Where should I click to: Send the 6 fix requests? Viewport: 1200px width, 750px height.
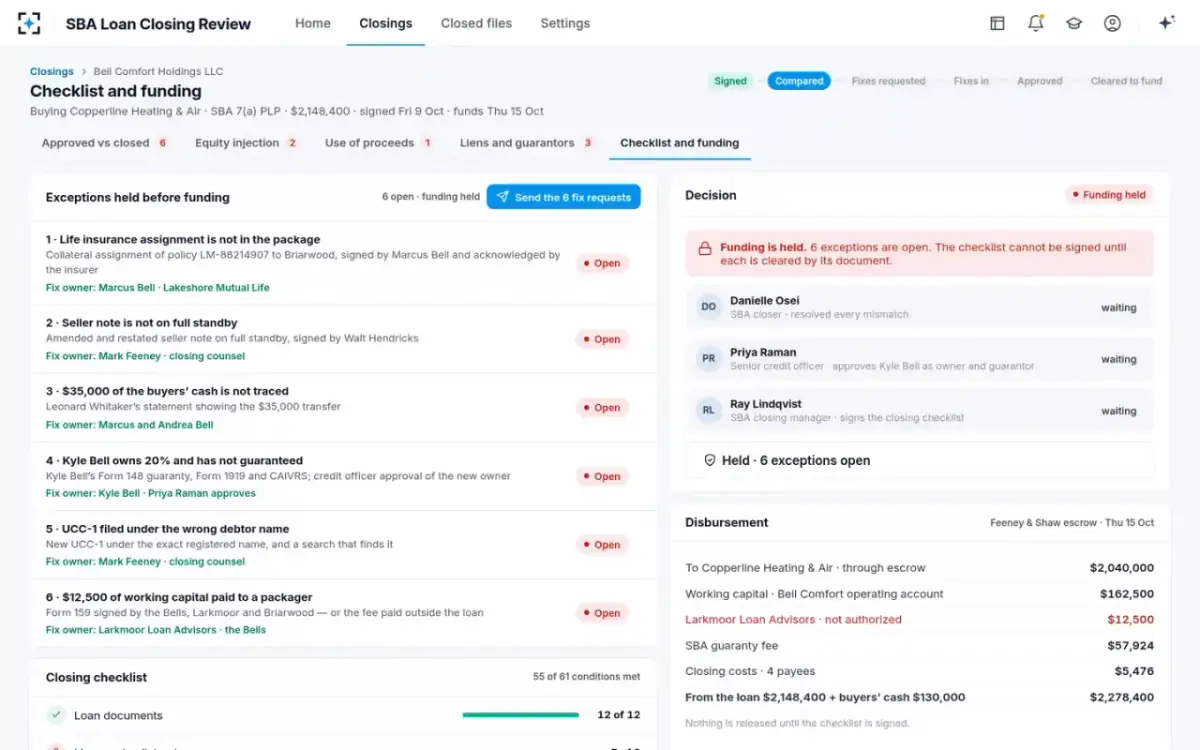pos(564,197)
